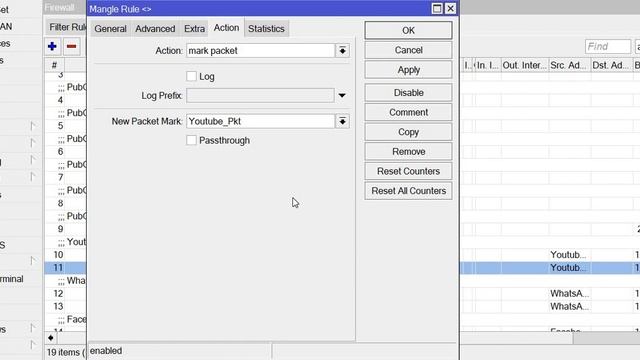The height and width of the screenshot is (360, 640).
Task: Open the Action dropdown arrow
Action: [342, 51]
